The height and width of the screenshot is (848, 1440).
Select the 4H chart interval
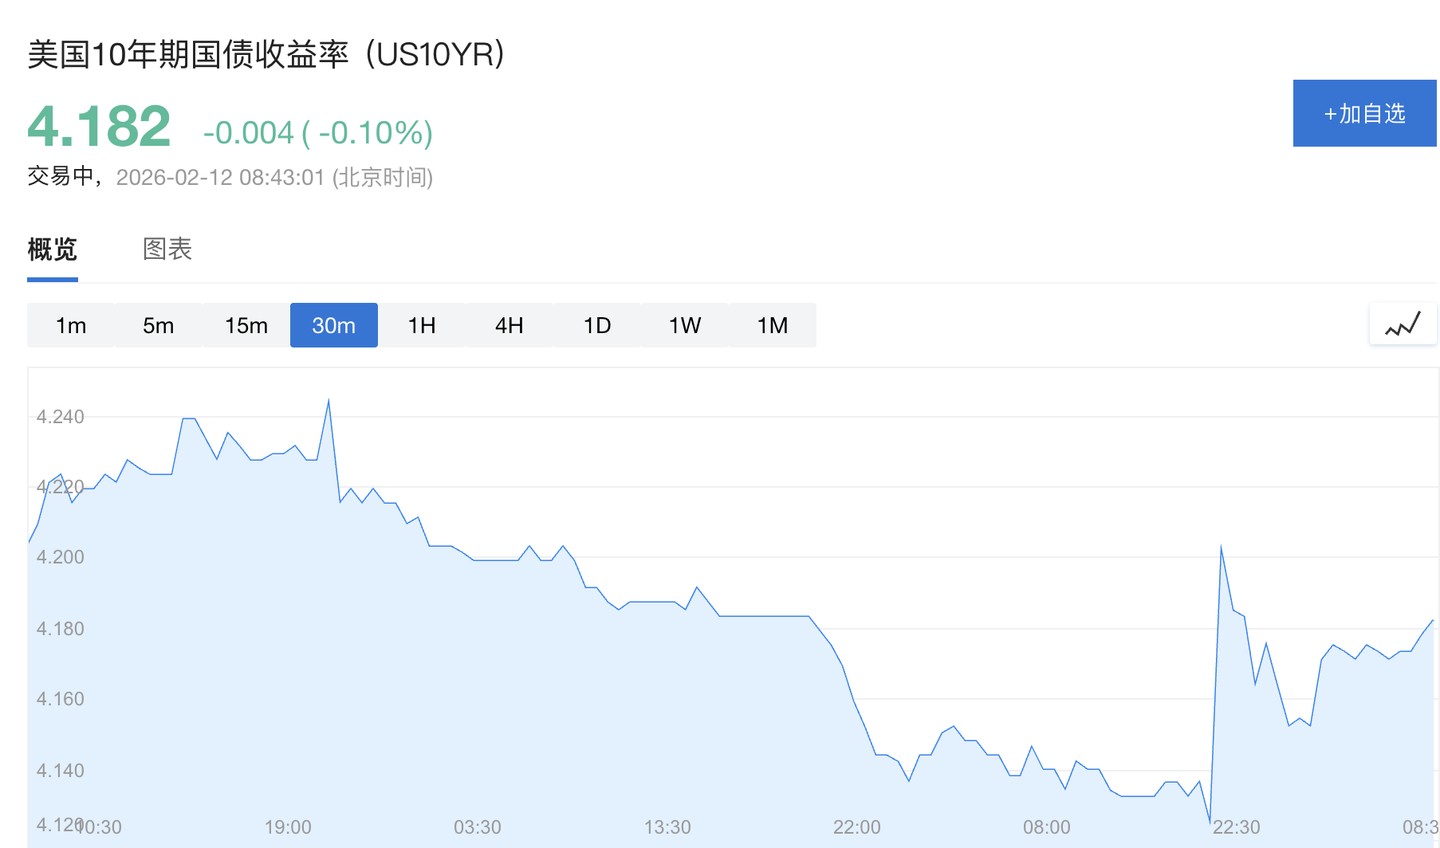pyautogui.click(x=509, y=325)
